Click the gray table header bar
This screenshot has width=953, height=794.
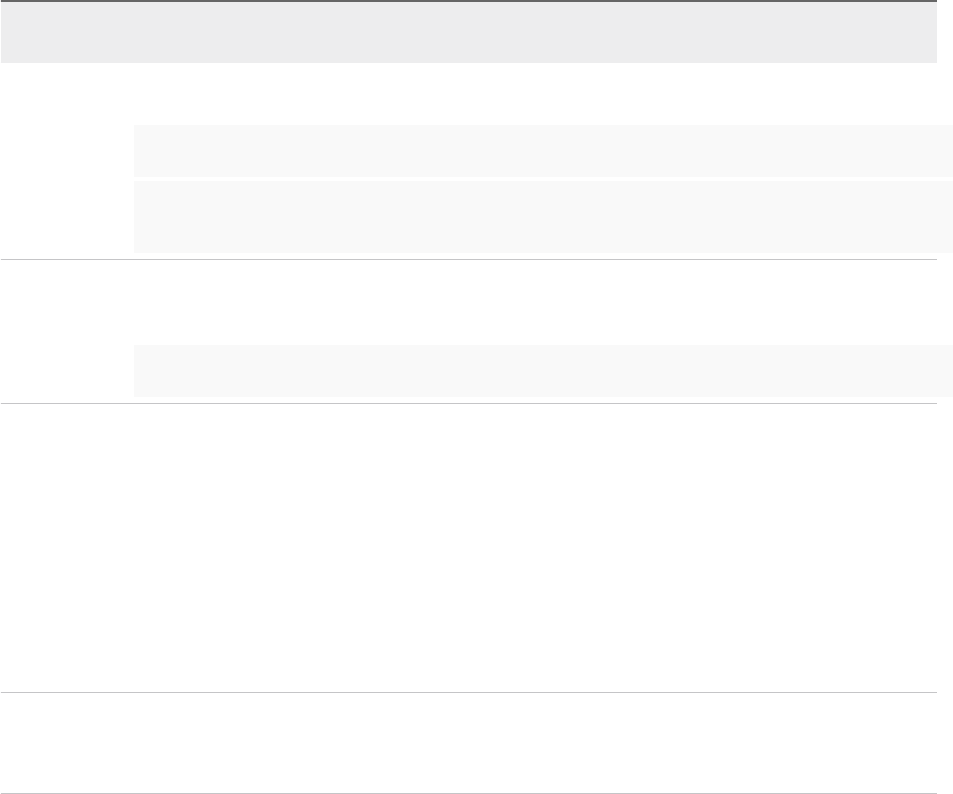468,32
